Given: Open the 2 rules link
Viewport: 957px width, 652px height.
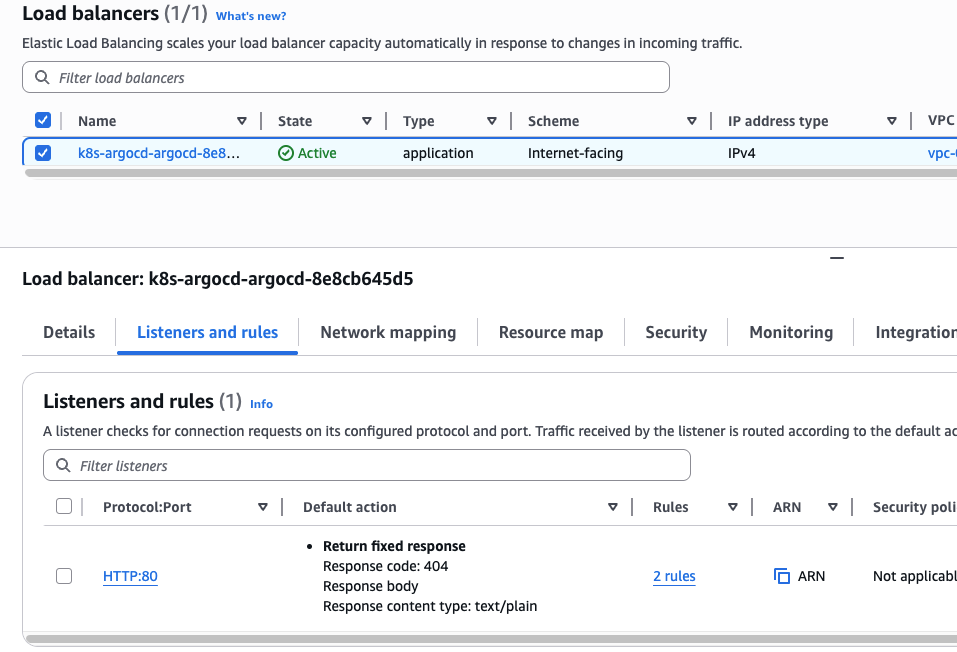Looking at the screenshot, I should tap(674, 576).
